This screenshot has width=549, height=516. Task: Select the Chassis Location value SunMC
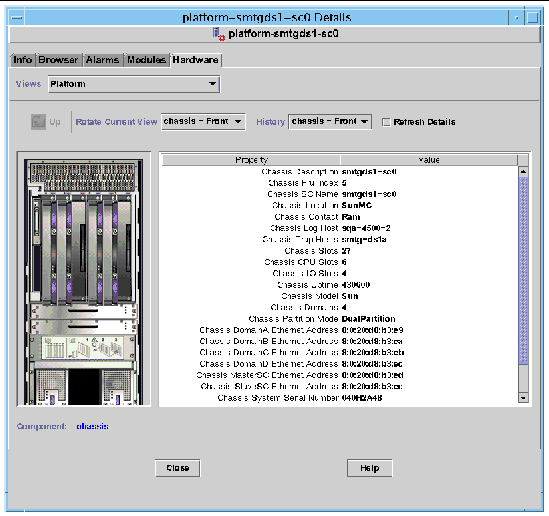coord(357,205)
